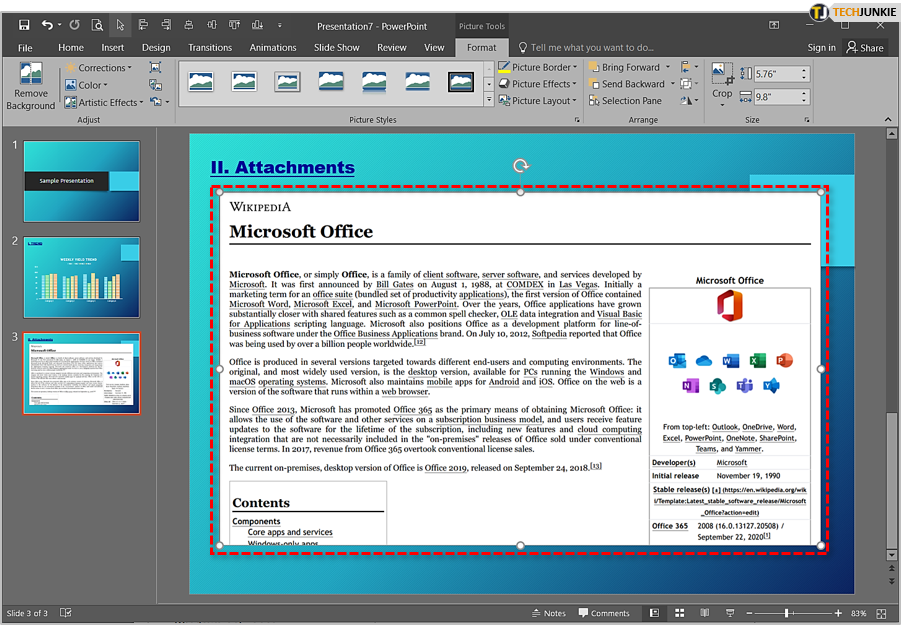Collapse the ribbon with the chevron
The width and height of the screenshot is (904, 625).
888,119
